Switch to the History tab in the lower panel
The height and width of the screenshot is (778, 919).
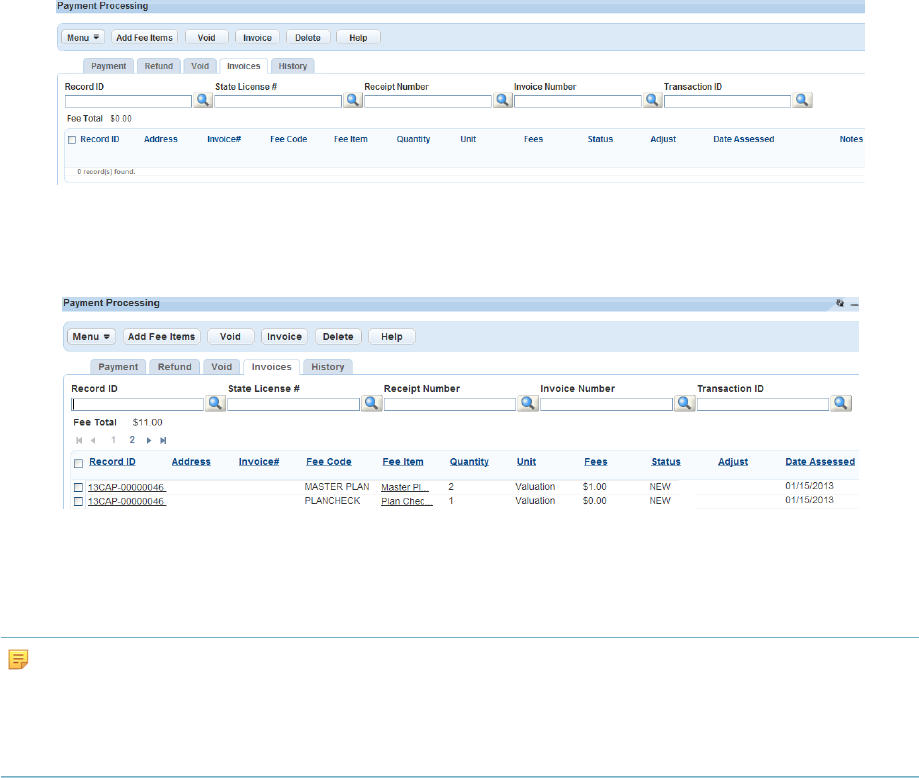coord(327,367)
